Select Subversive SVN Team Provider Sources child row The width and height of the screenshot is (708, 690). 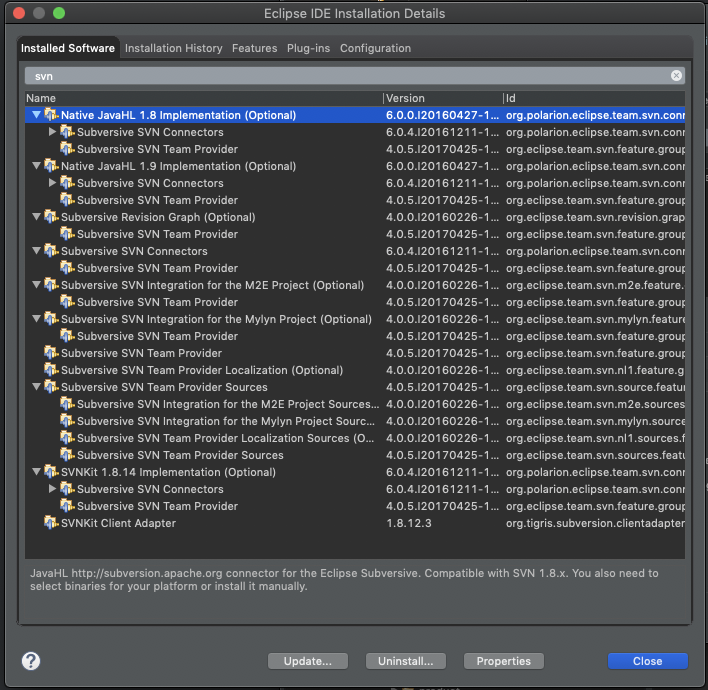click(355, 455)
